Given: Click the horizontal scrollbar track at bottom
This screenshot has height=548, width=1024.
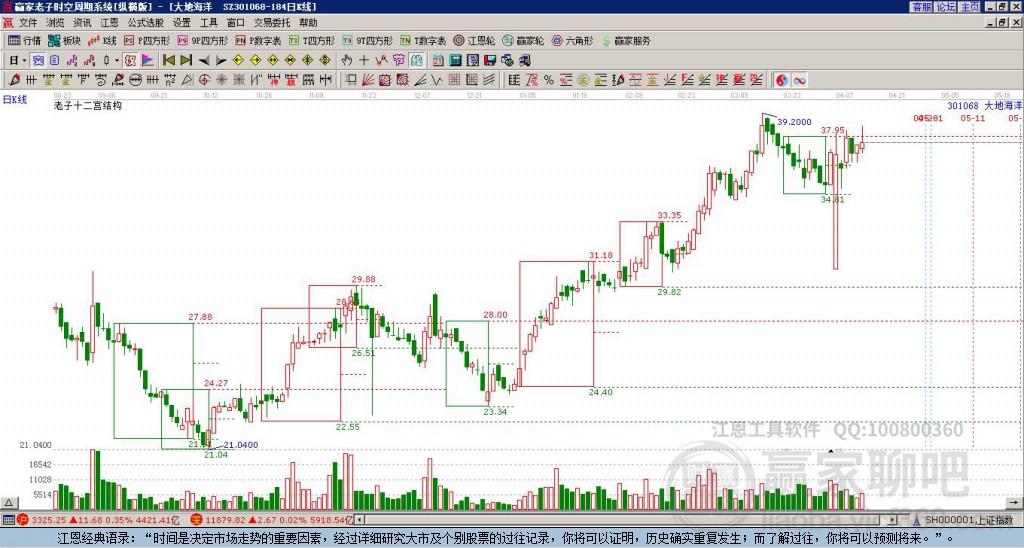Looking at the screenshot, I should [625, 520].
